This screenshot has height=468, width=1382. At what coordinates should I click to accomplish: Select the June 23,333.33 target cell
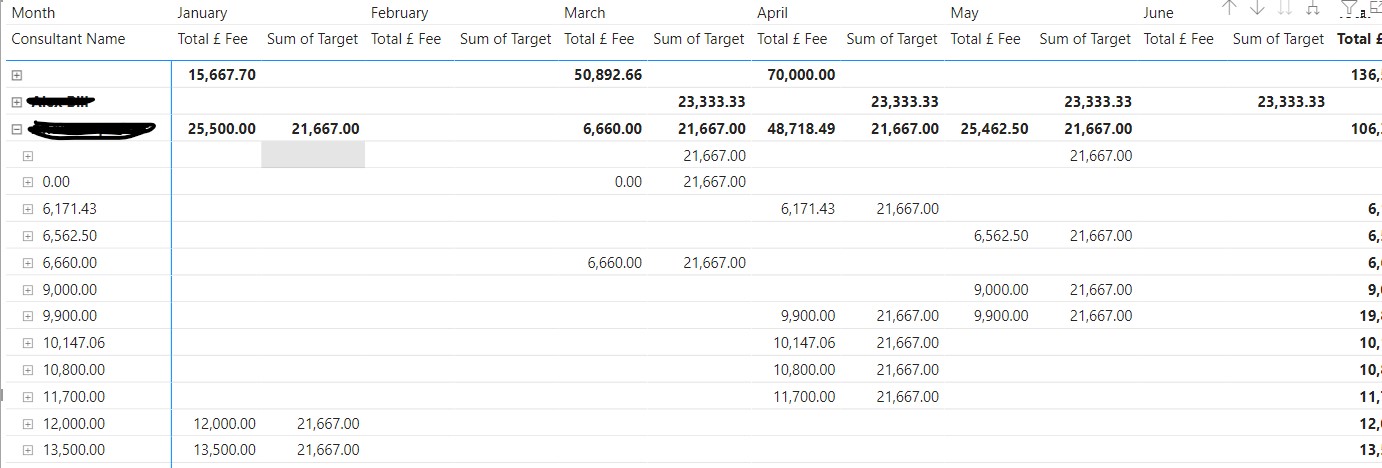(x=1291, y=102)
